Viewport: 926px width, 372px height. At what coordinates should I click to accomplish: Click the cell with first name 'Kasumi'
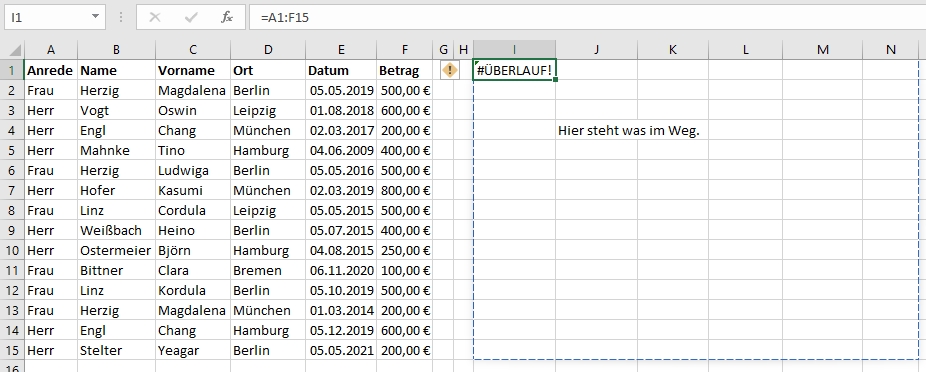tap(193, 190)
